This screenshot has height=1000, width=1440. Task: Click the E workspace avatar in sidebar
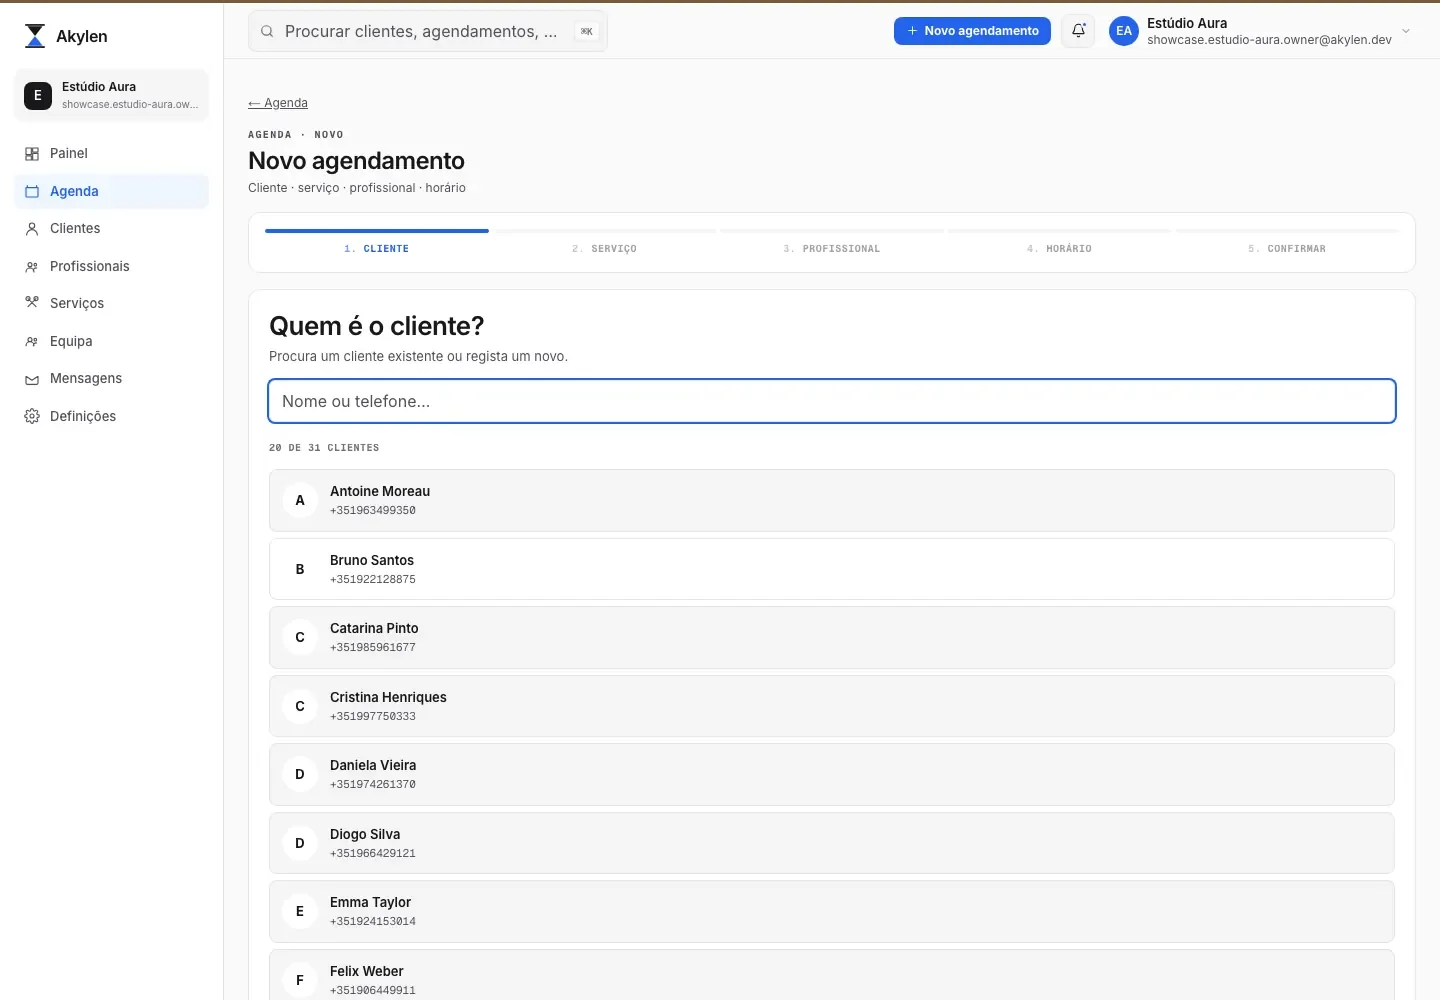tap(38, 95)
